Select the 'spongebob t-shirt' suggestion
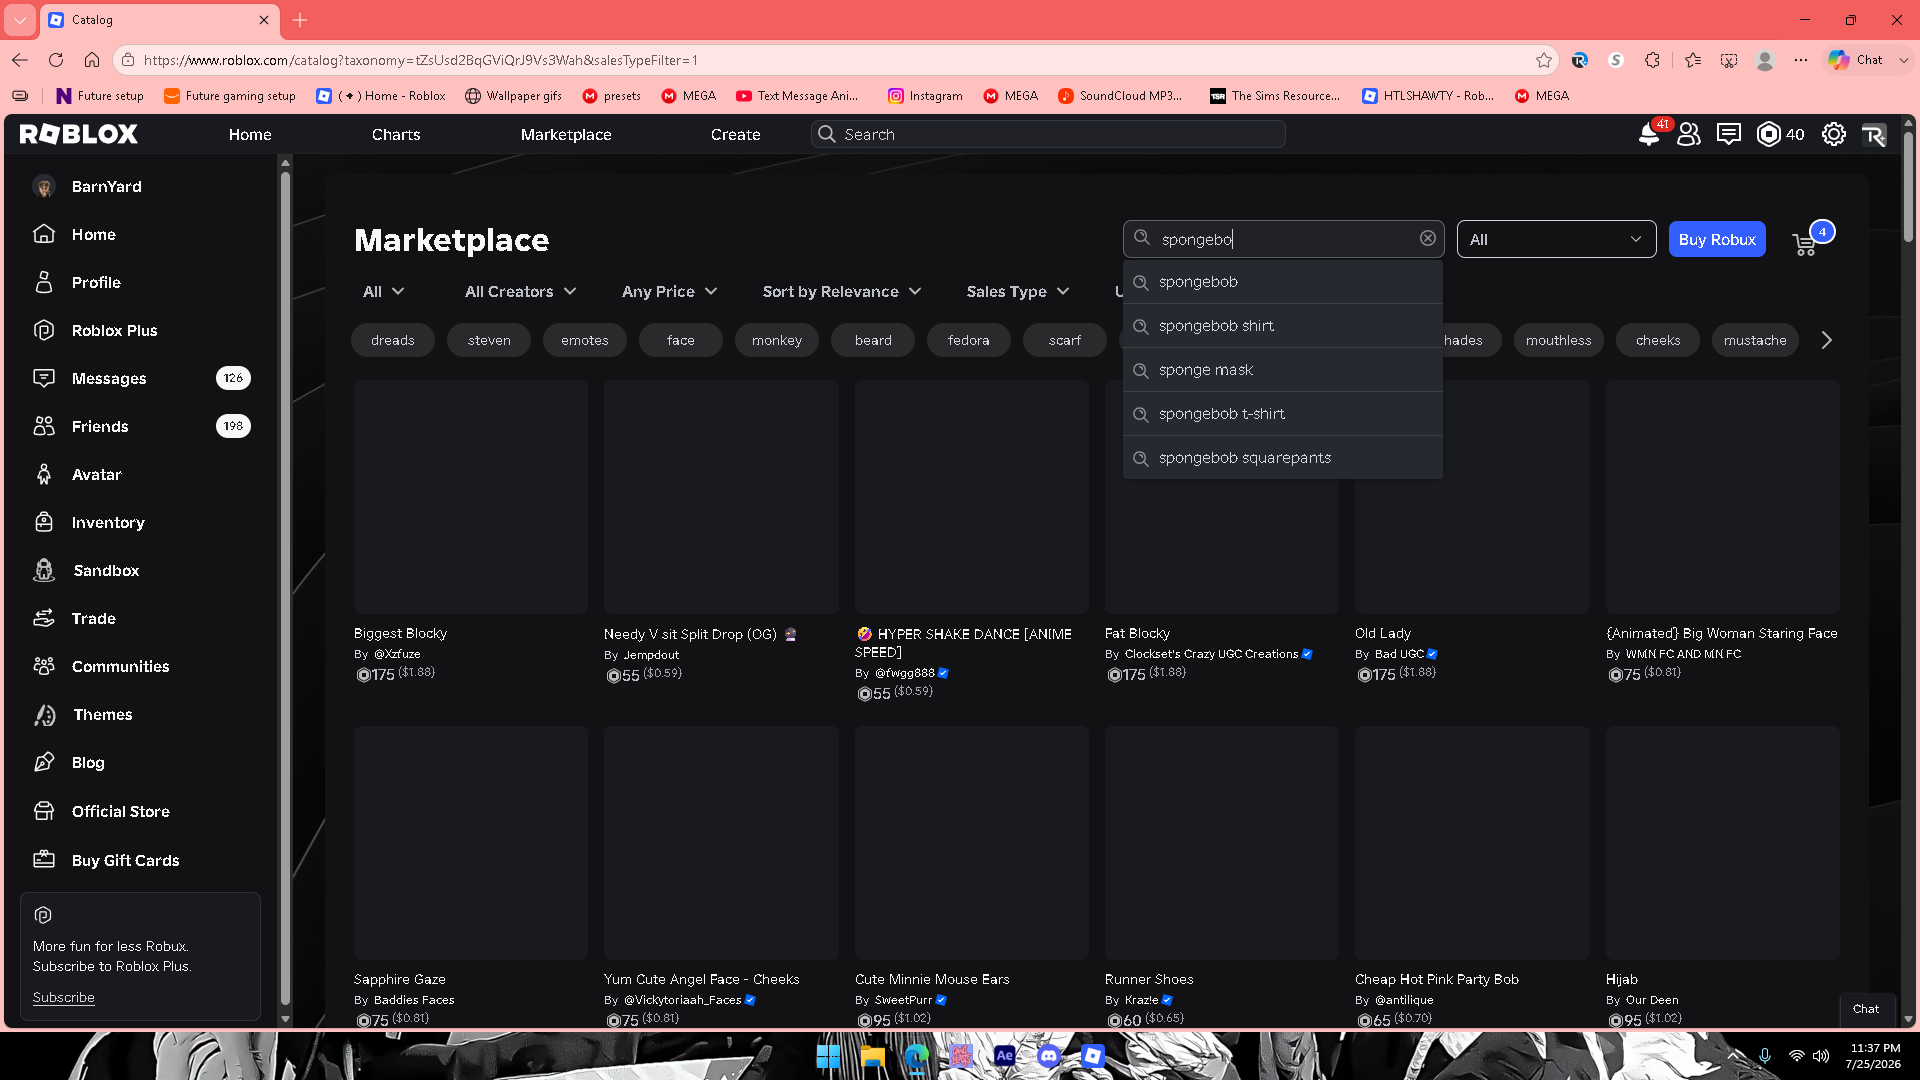 1283,414
